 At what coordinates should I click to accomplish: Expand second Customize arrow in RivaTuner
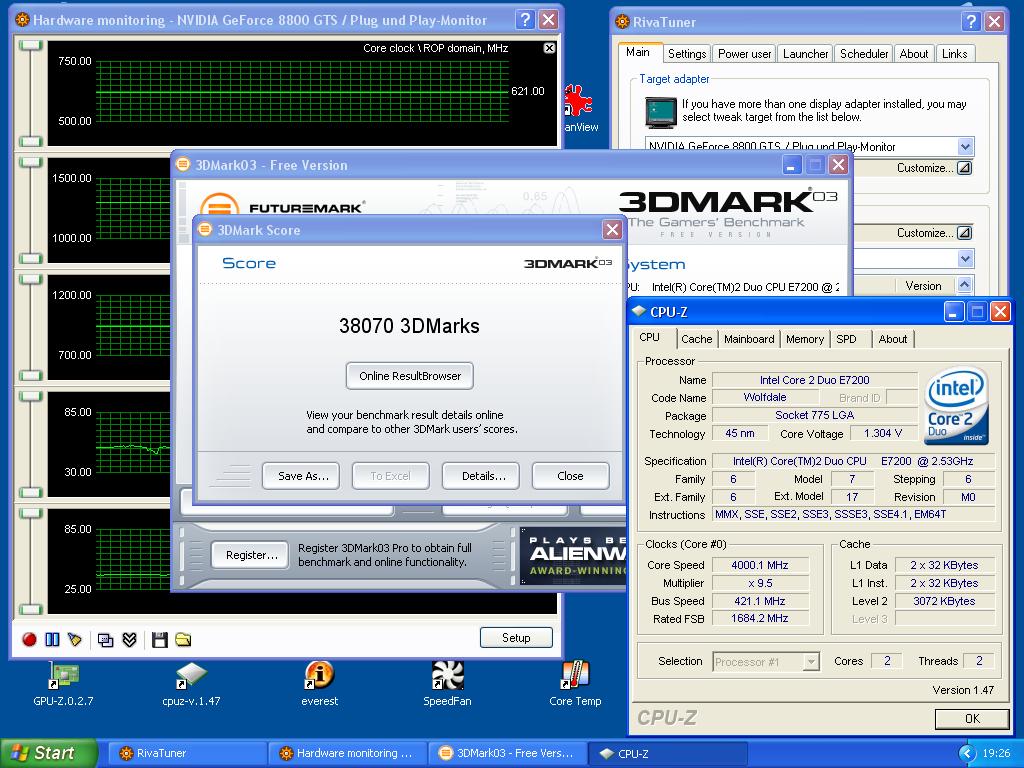(x=965, y=232)
